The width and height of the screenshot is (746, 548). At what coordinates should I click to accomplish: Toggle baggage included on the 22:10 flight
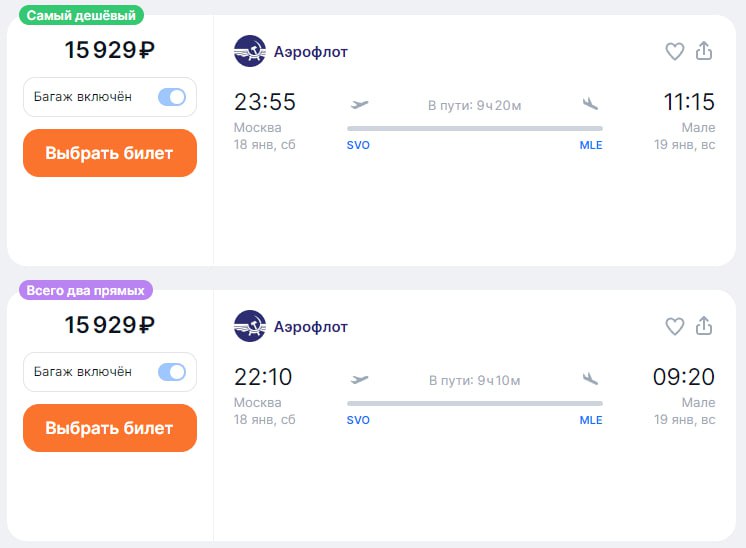(172, 372)
